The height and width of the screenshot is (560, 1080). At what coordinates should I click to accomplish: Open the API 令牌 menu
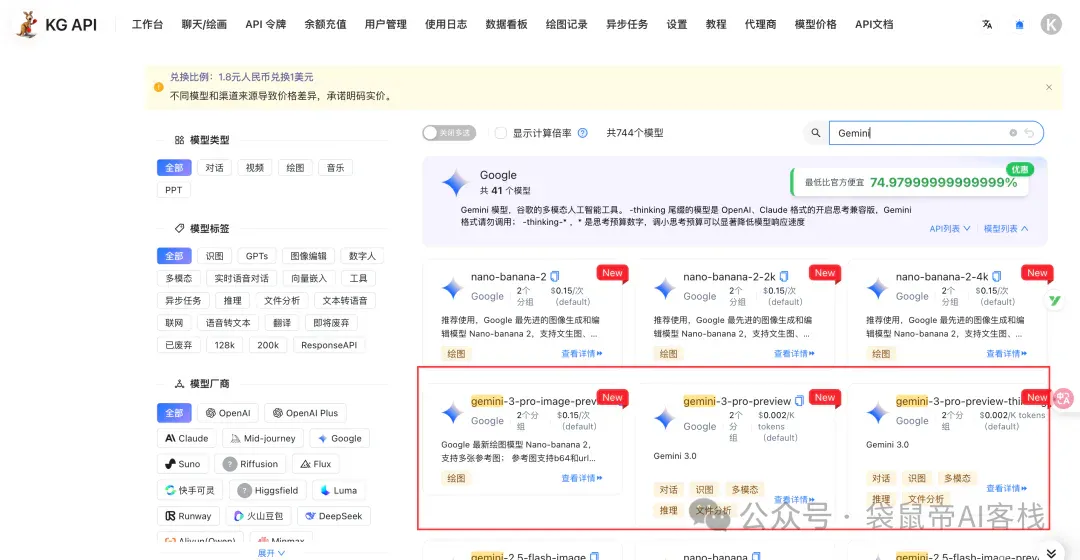pyautogui.click(x=265, y=24)
